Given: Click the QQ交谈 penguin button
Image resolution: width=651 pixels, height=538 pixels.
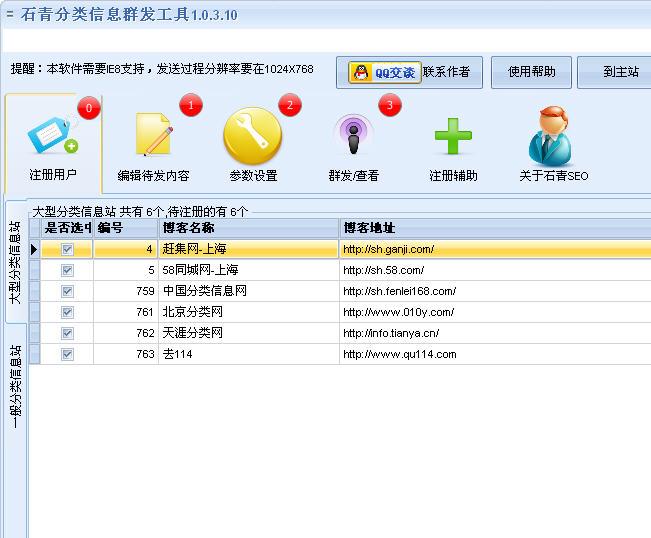Looking at the screenshot, I should click(385, 73).
